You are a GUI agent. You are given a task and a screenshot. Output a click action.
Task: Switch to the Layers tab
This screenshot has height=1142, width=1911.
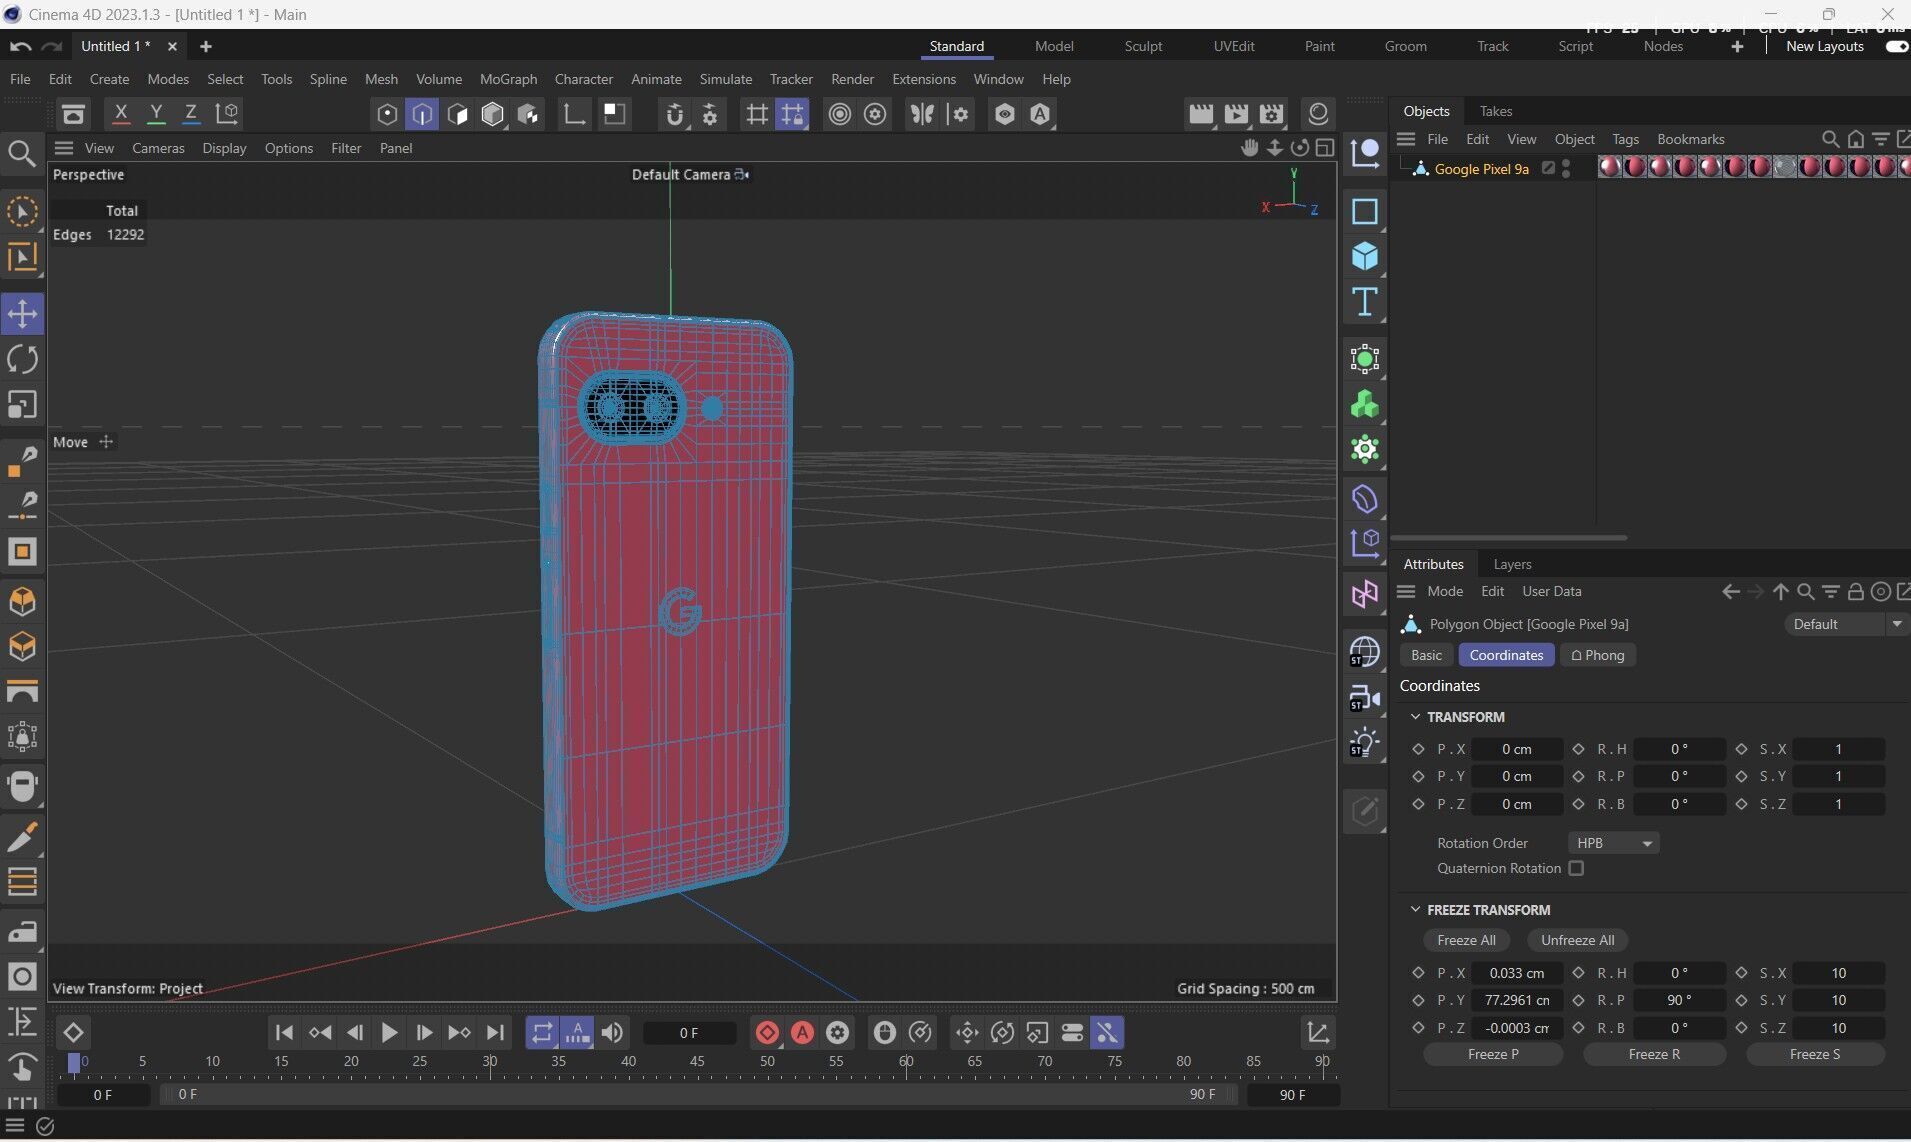(x=1512, y=564)
